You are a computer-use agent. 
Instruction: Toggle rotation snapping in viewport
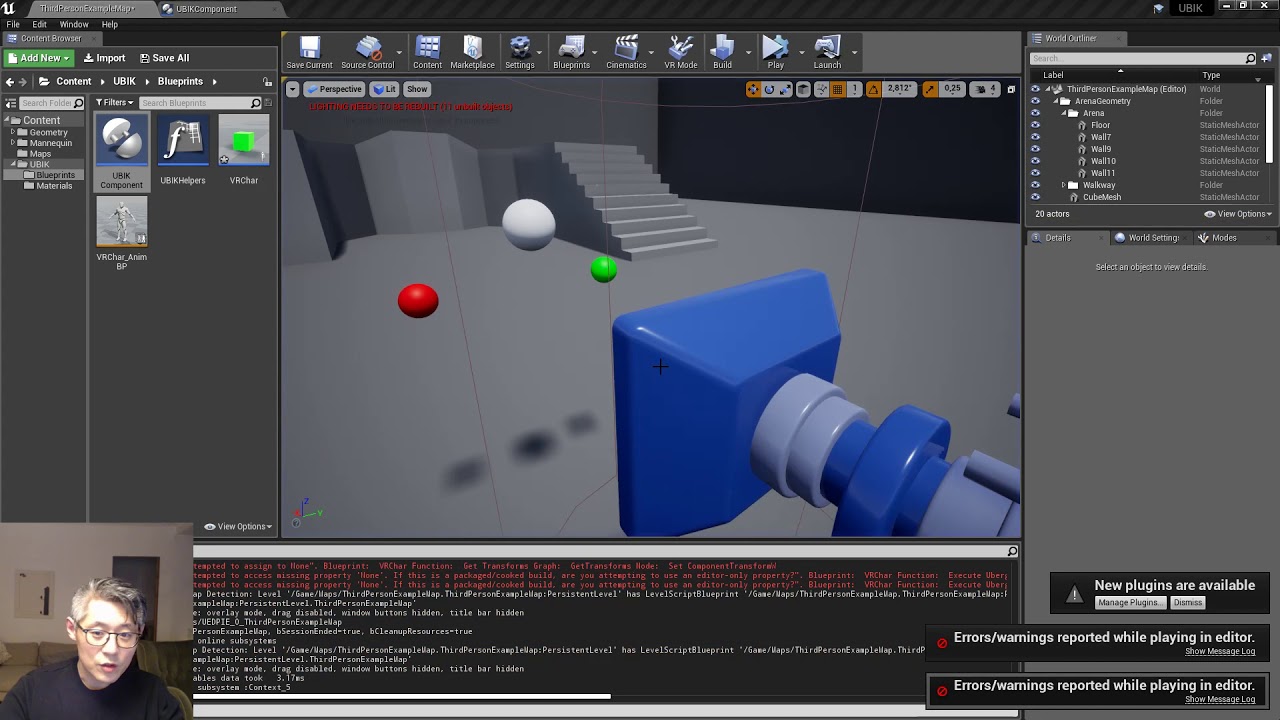(873, 89)
